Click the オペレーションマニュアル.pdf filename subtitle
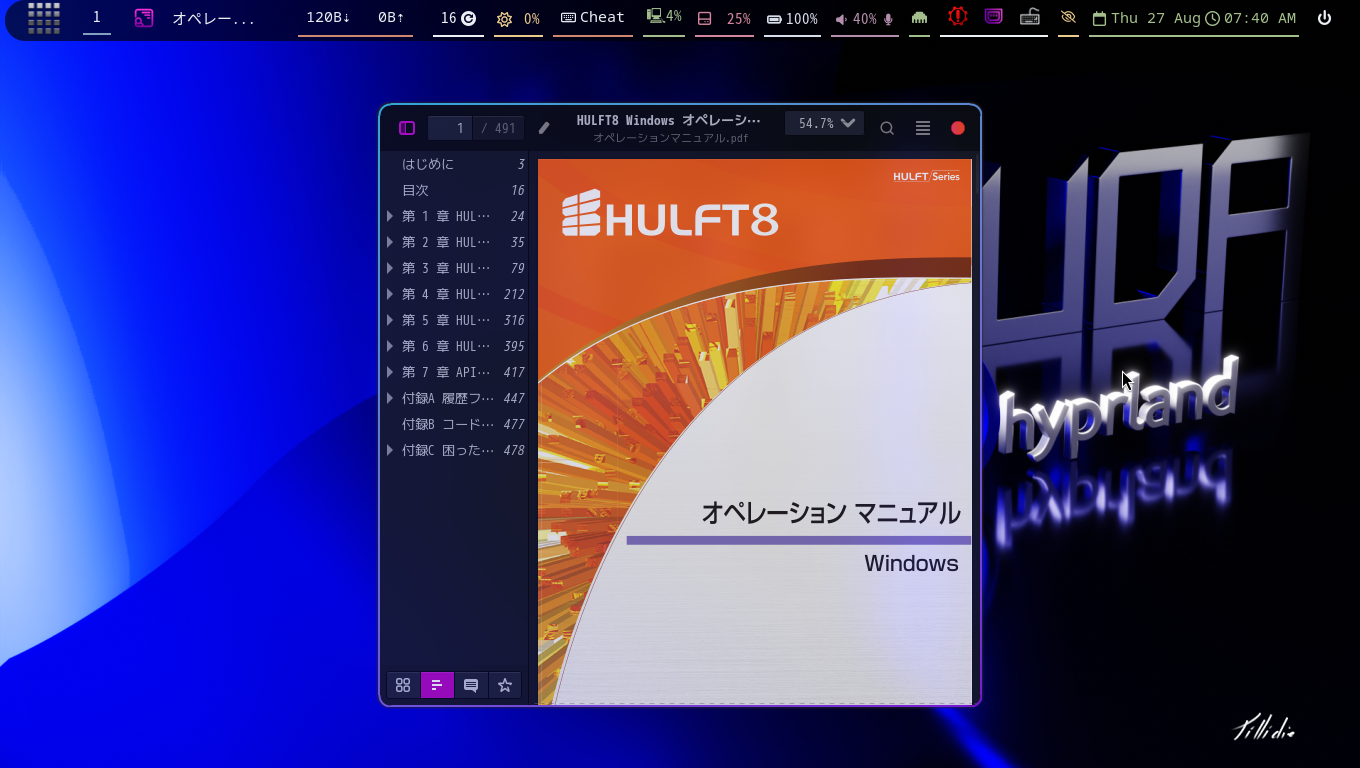Screen dimensions: 1360x768 pyautogui.click(x=671, y=138)
